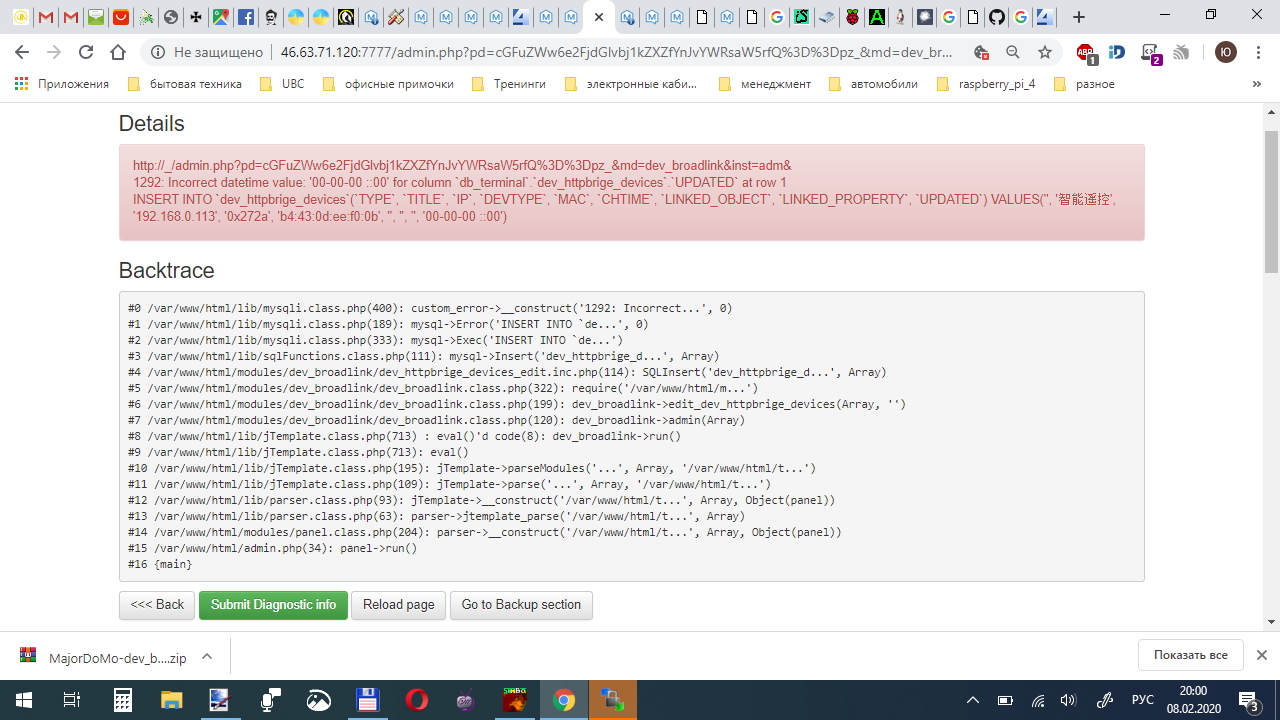This screenshot has width=1280, height=720.
Task: Show hidden system tray icons
Action: tap(973, 700)
